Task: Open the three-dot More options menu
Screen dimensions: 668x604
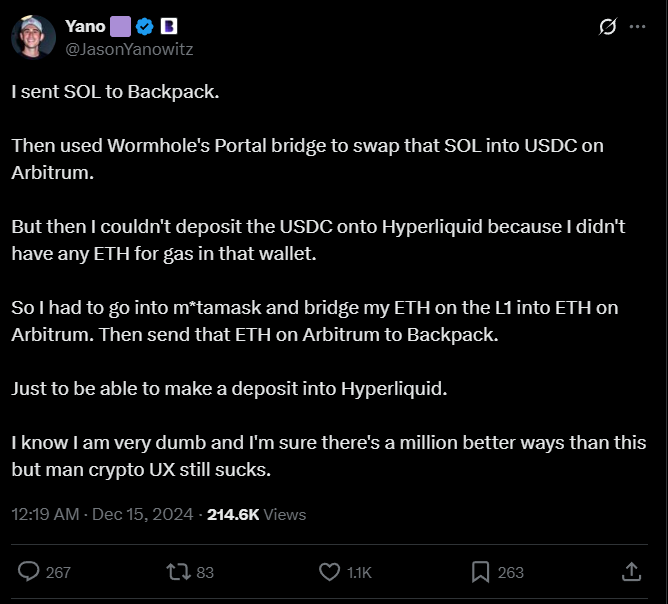Action: [x=637, y=27]
